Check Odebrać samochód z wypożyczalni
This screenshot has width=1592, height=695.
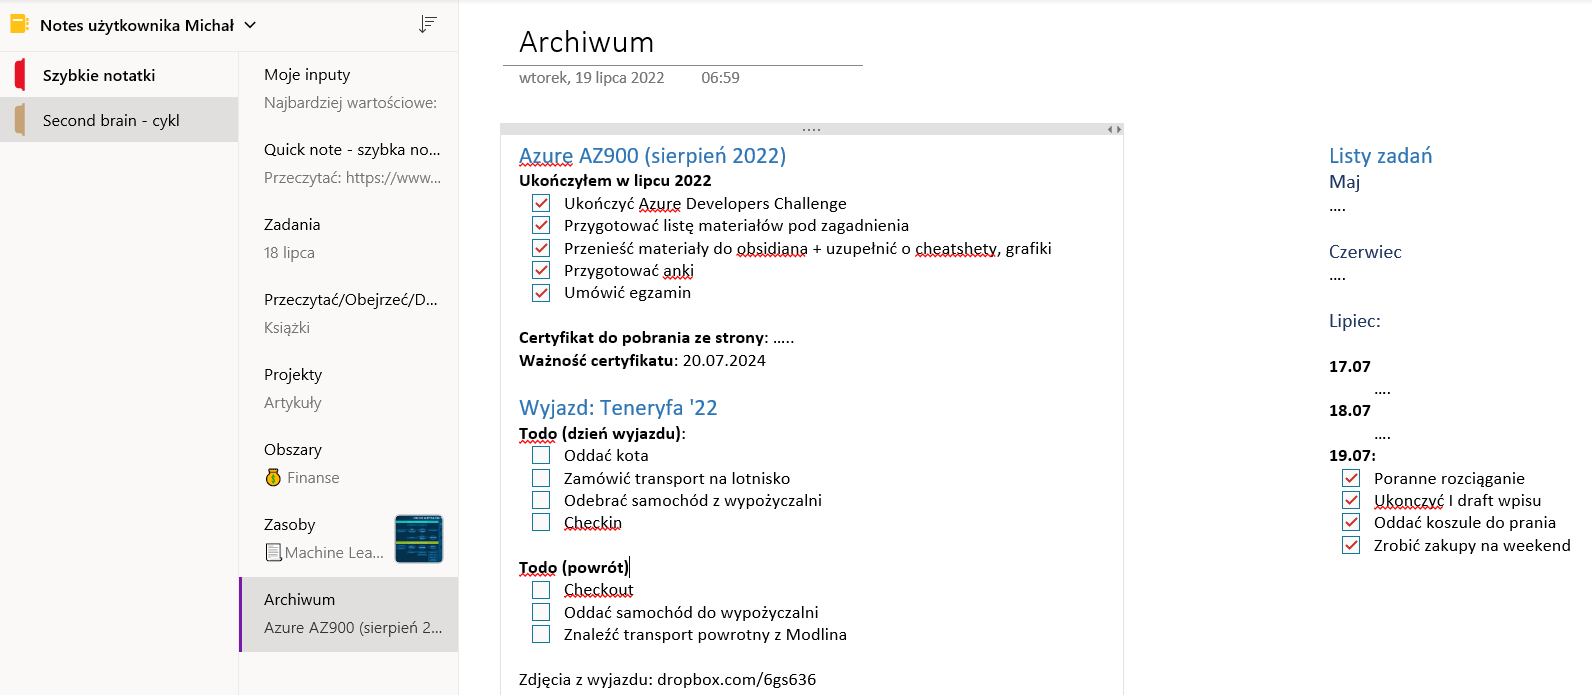(541, 500)
